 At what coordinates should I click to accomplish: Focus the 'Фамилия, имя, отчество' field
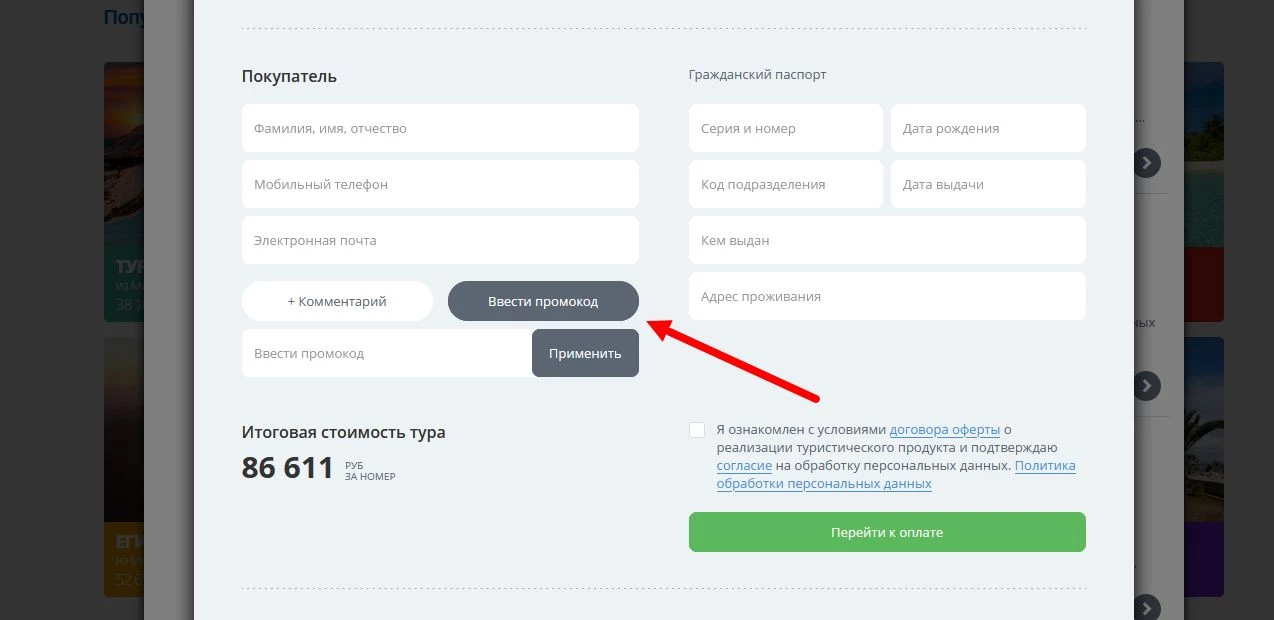click(x=440, y=128)
